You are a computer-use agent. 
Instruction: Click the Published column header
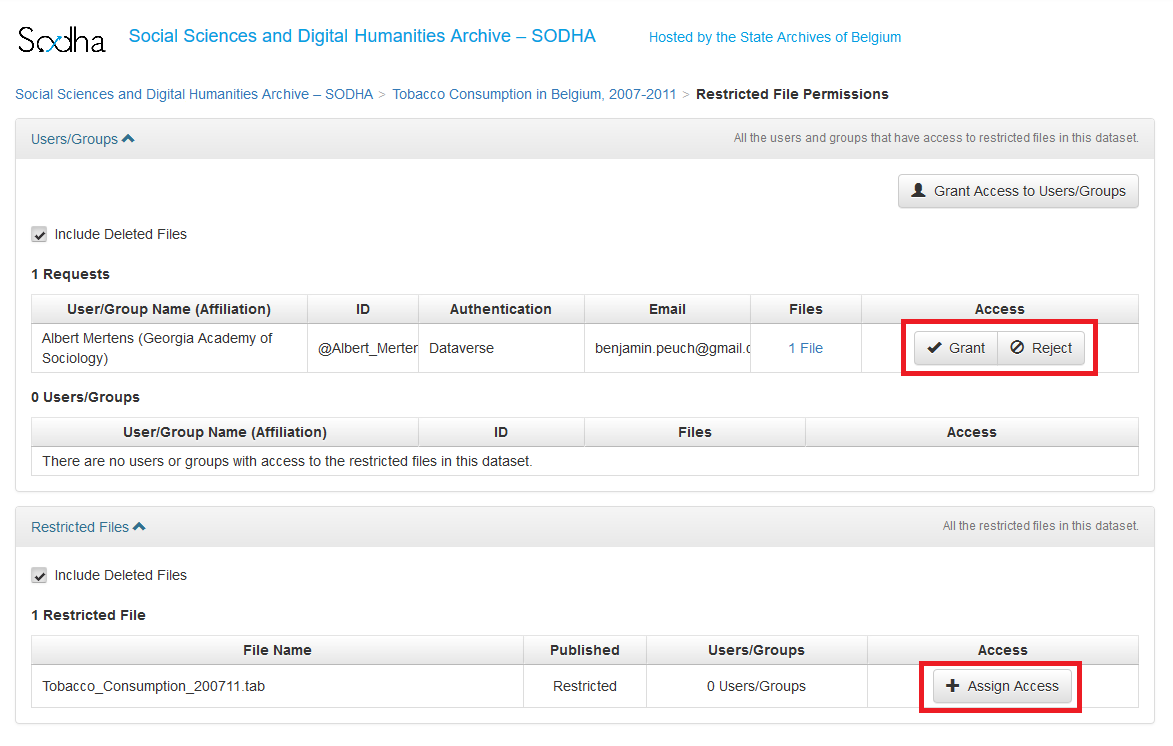click(585, 650)
